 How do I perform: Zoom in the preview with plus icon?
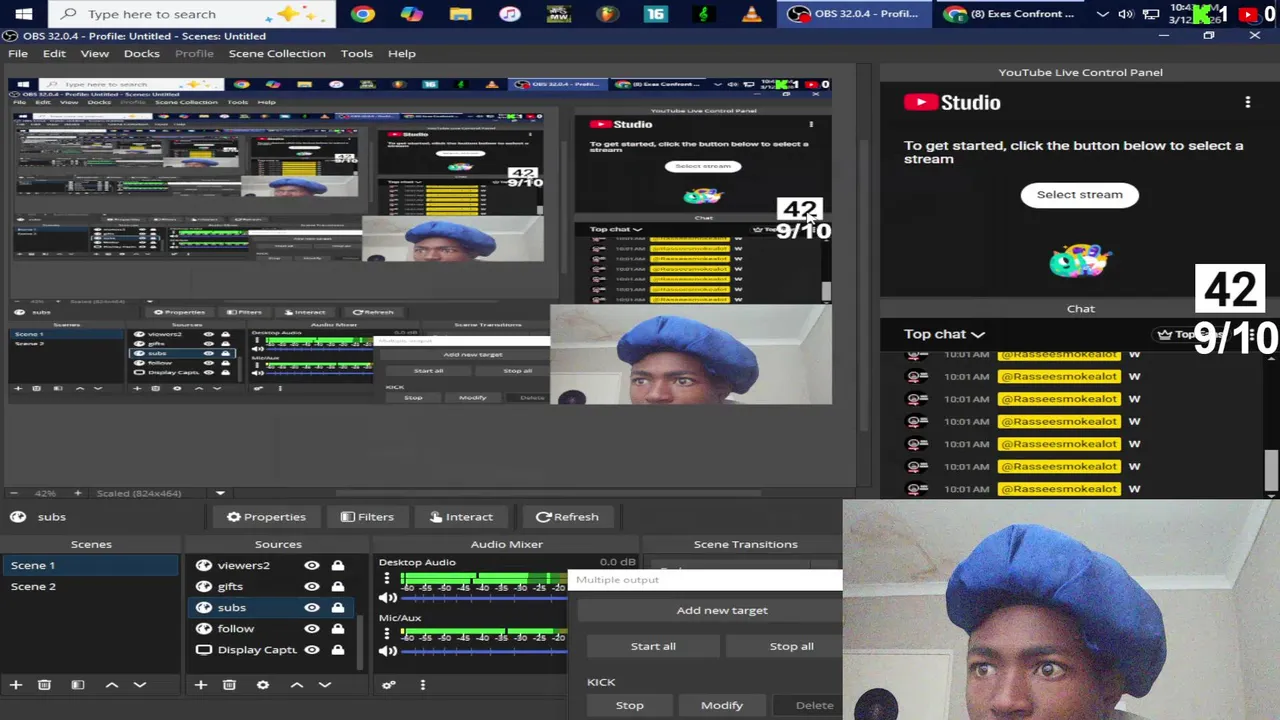pyautogui.click(x=77, y=493)
